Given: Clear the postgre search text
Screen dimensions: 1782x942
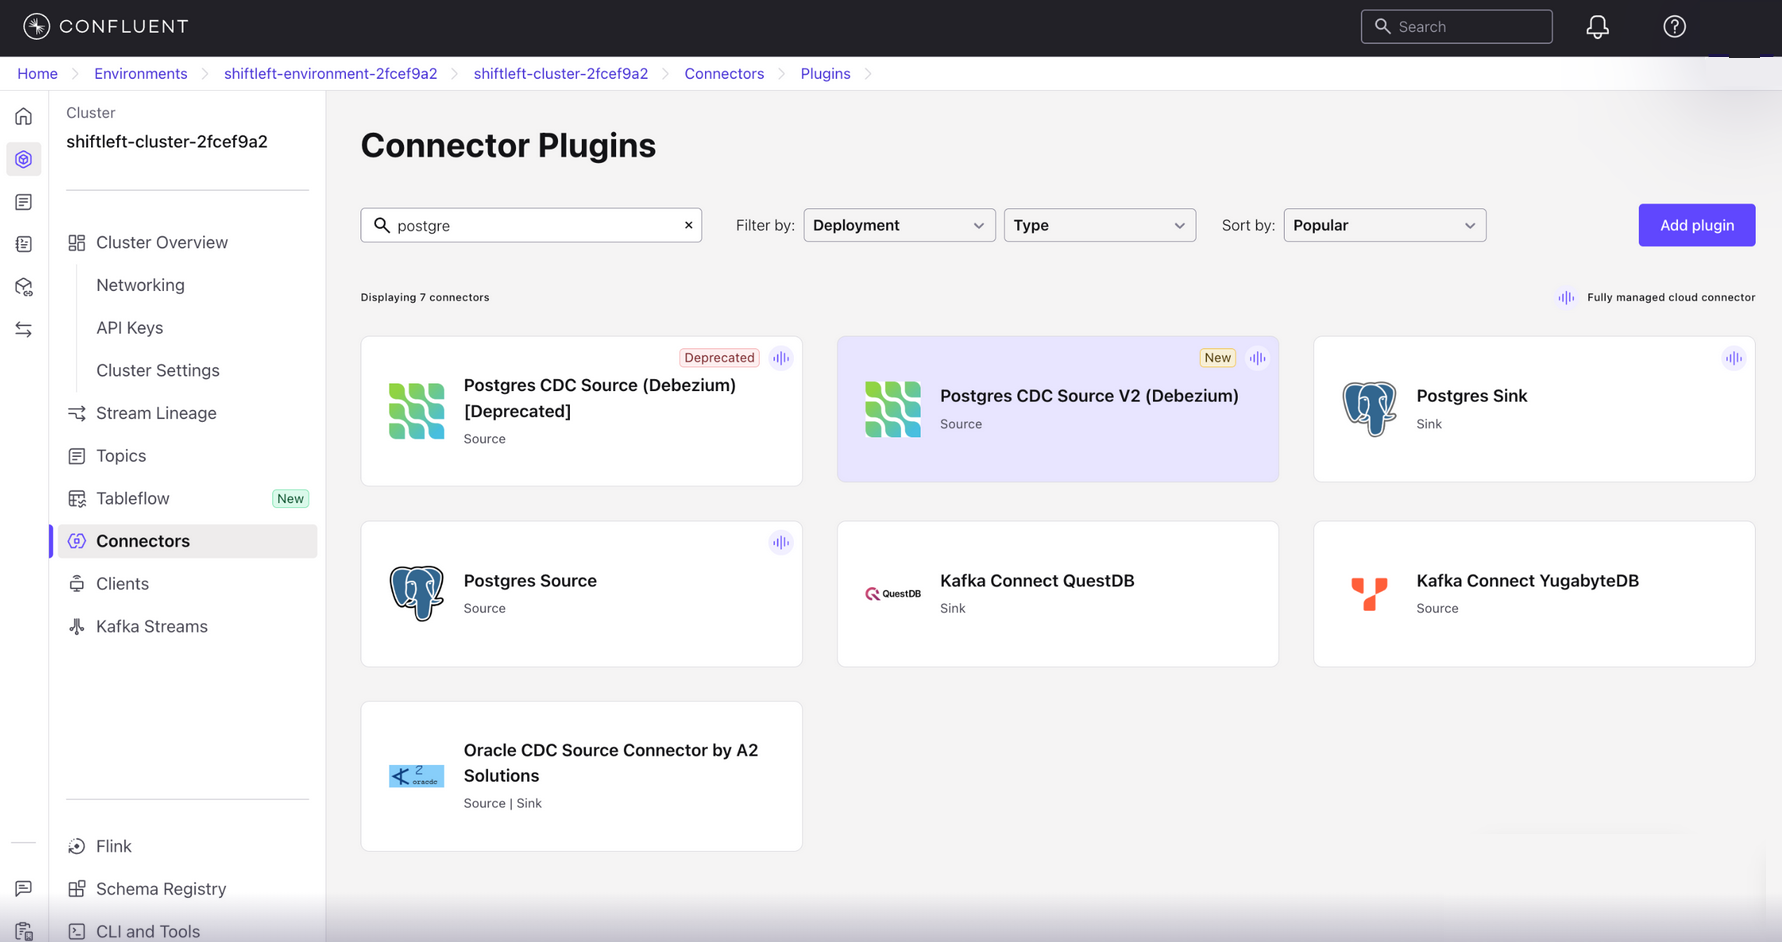Looking at the screenshot, I should coord(688,225).
